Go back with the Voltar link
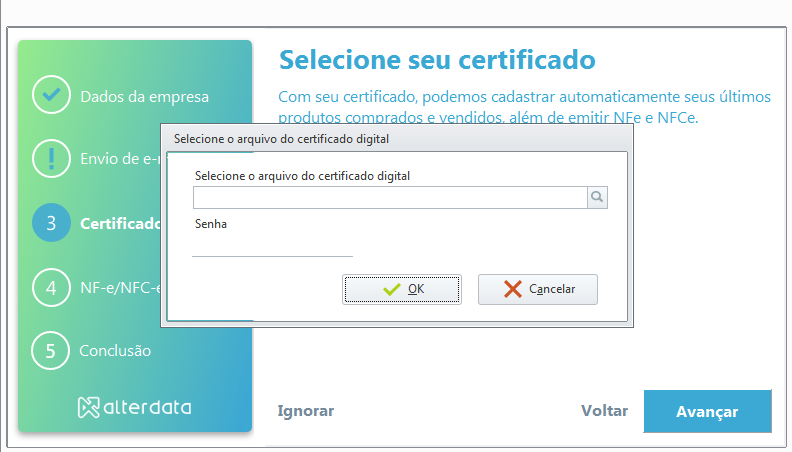Image resolution: width=792 pixels, height=452 pixels. pos(604,411)
